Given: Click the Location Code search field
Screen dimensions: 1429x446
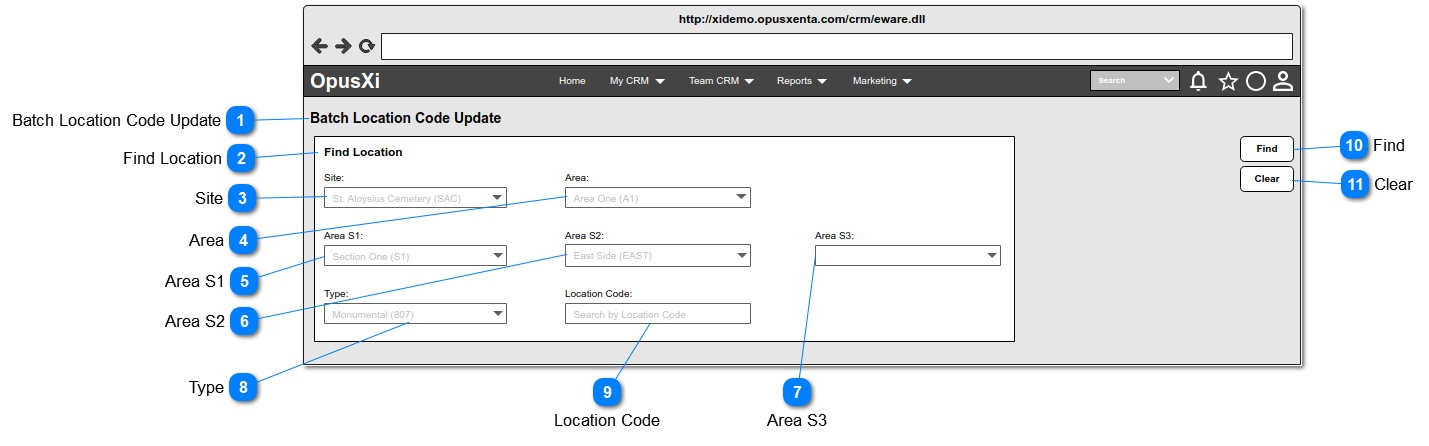Looking at the screenshot, I should pos(657,314).
